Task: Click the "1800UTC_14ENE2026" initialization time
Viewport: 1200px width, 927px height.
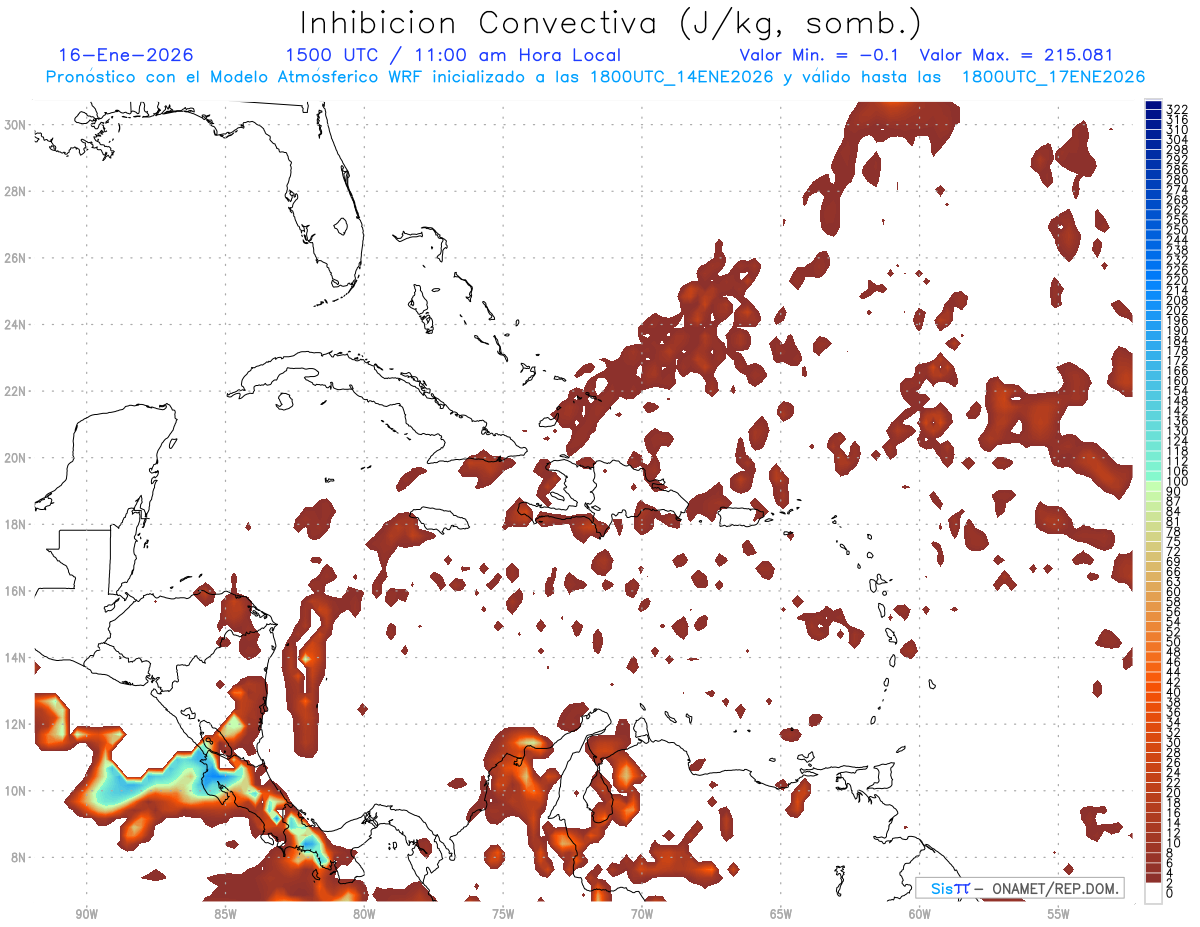Action: coord(681,77)
